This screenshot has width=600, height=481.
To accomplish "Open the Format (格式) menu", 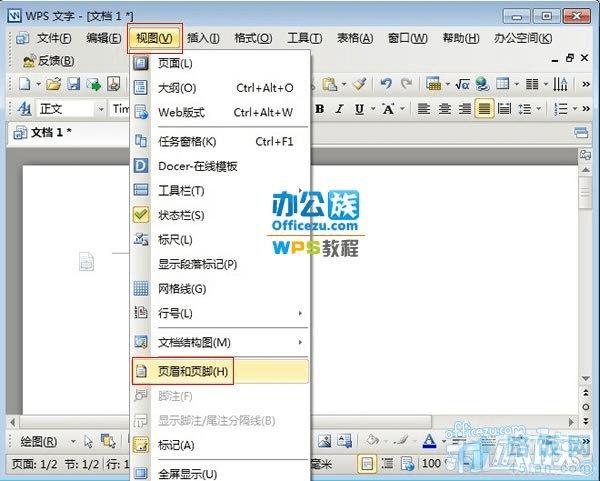I will tap(253, 38).
